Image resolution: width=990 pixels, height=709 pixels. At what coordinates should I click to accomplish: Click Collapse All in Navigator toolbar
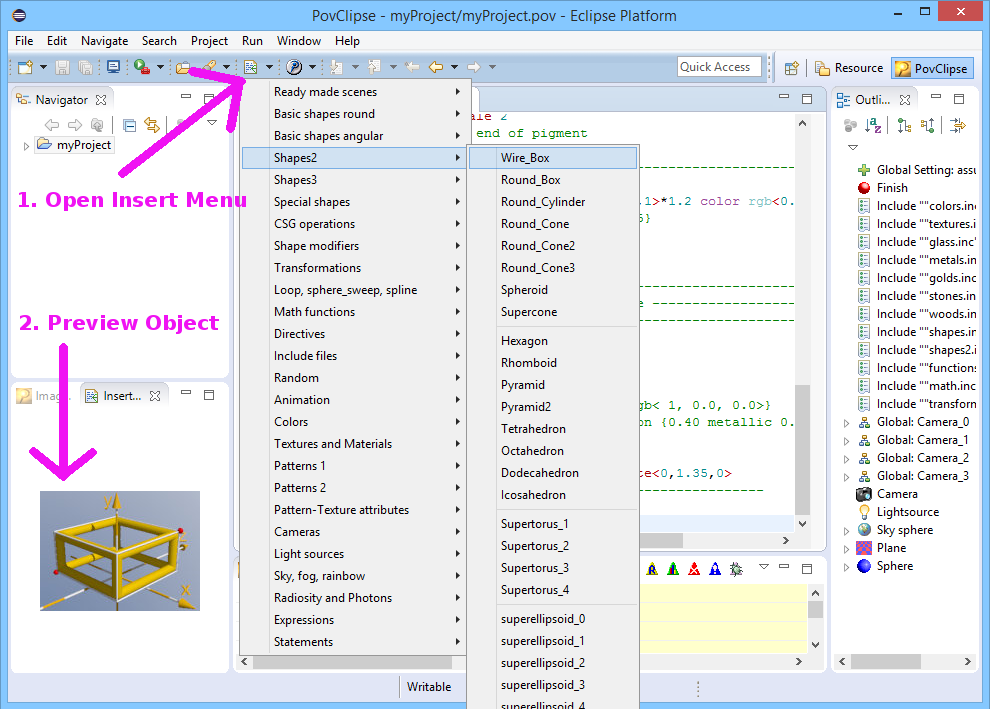pos(129,125)
